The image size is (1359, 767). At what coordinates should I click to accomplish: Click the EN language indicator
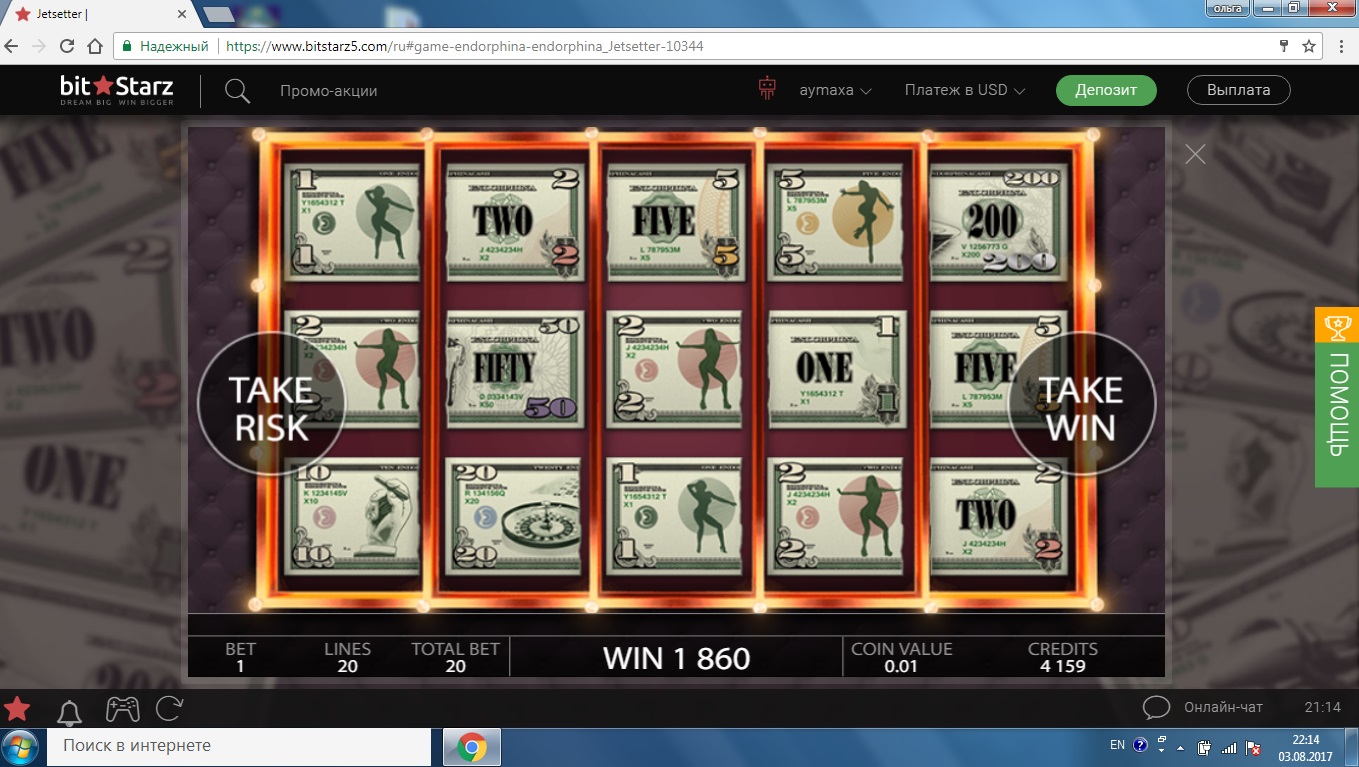tap(1118, 746)
